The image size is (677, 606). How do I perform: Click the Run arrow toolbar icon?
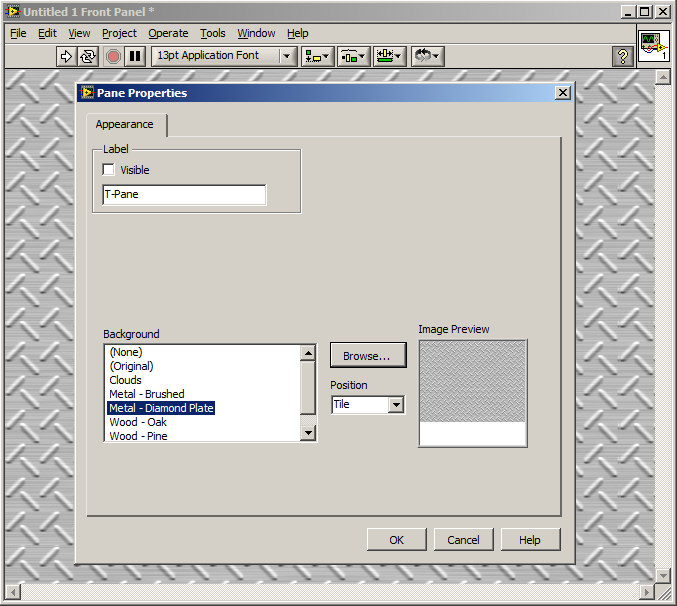(x=66, y=57)
